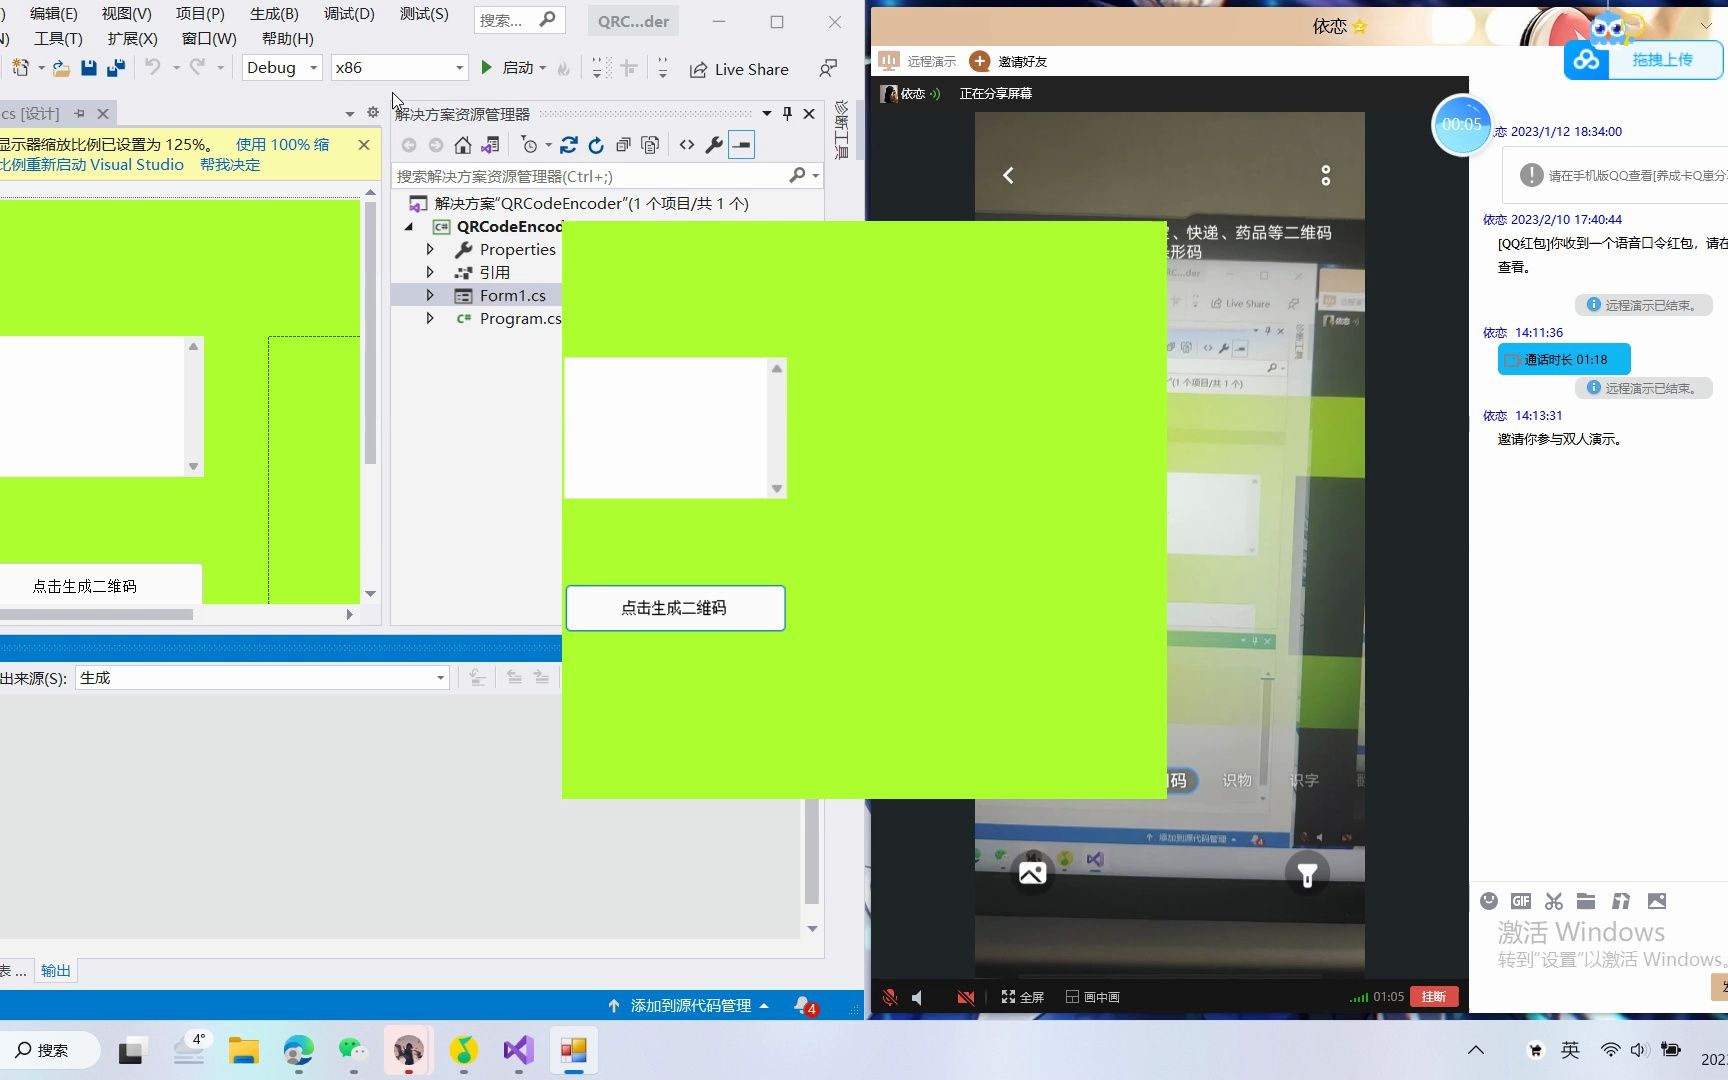The width and height of the screenshot is (1728, 1080).
Task: Click the 挂断 hang-up button
Action: click(x=1434, y=996)
